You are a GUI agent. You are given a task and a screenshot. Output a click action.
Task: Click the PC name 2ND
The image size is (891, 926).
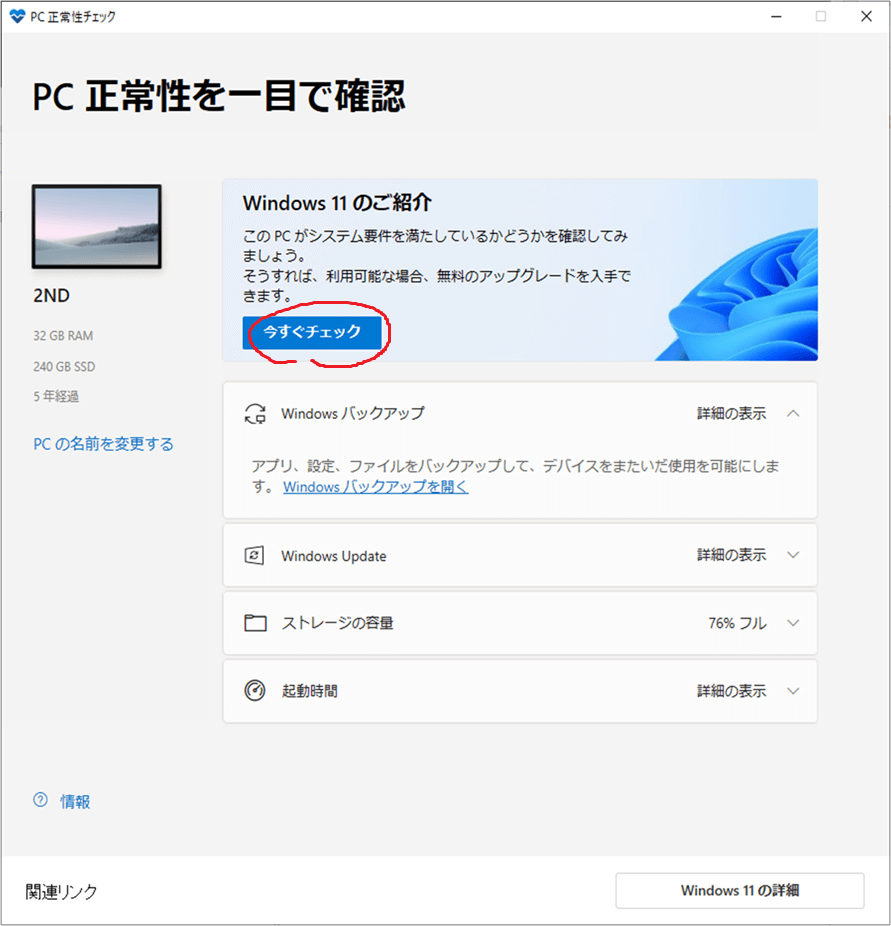pyautogui.click(x=51, y=295)
